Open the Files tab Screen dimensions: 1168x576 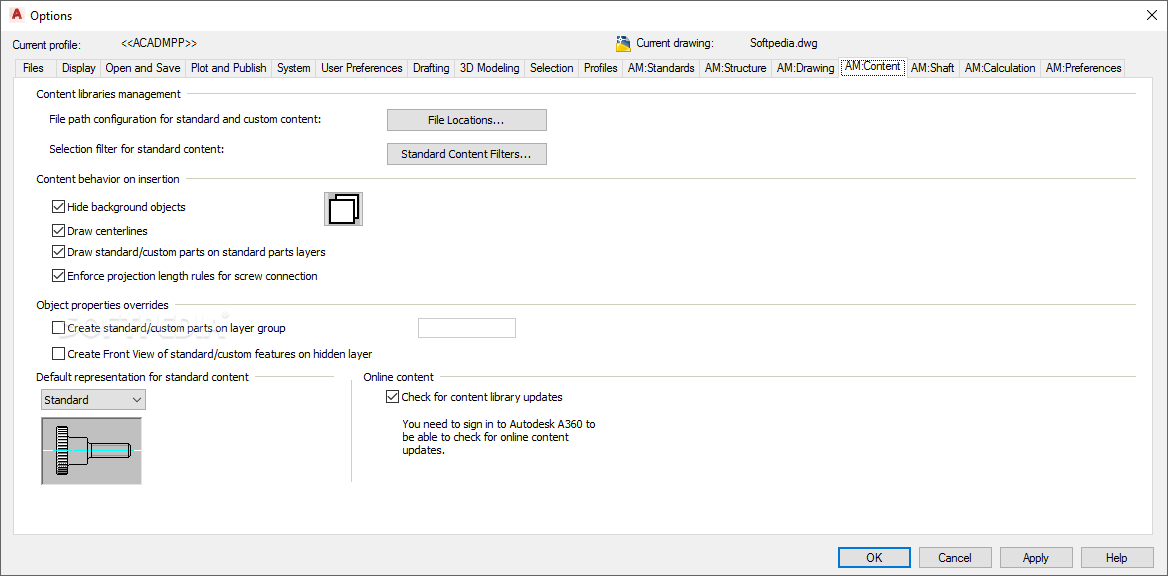[34, 68]
